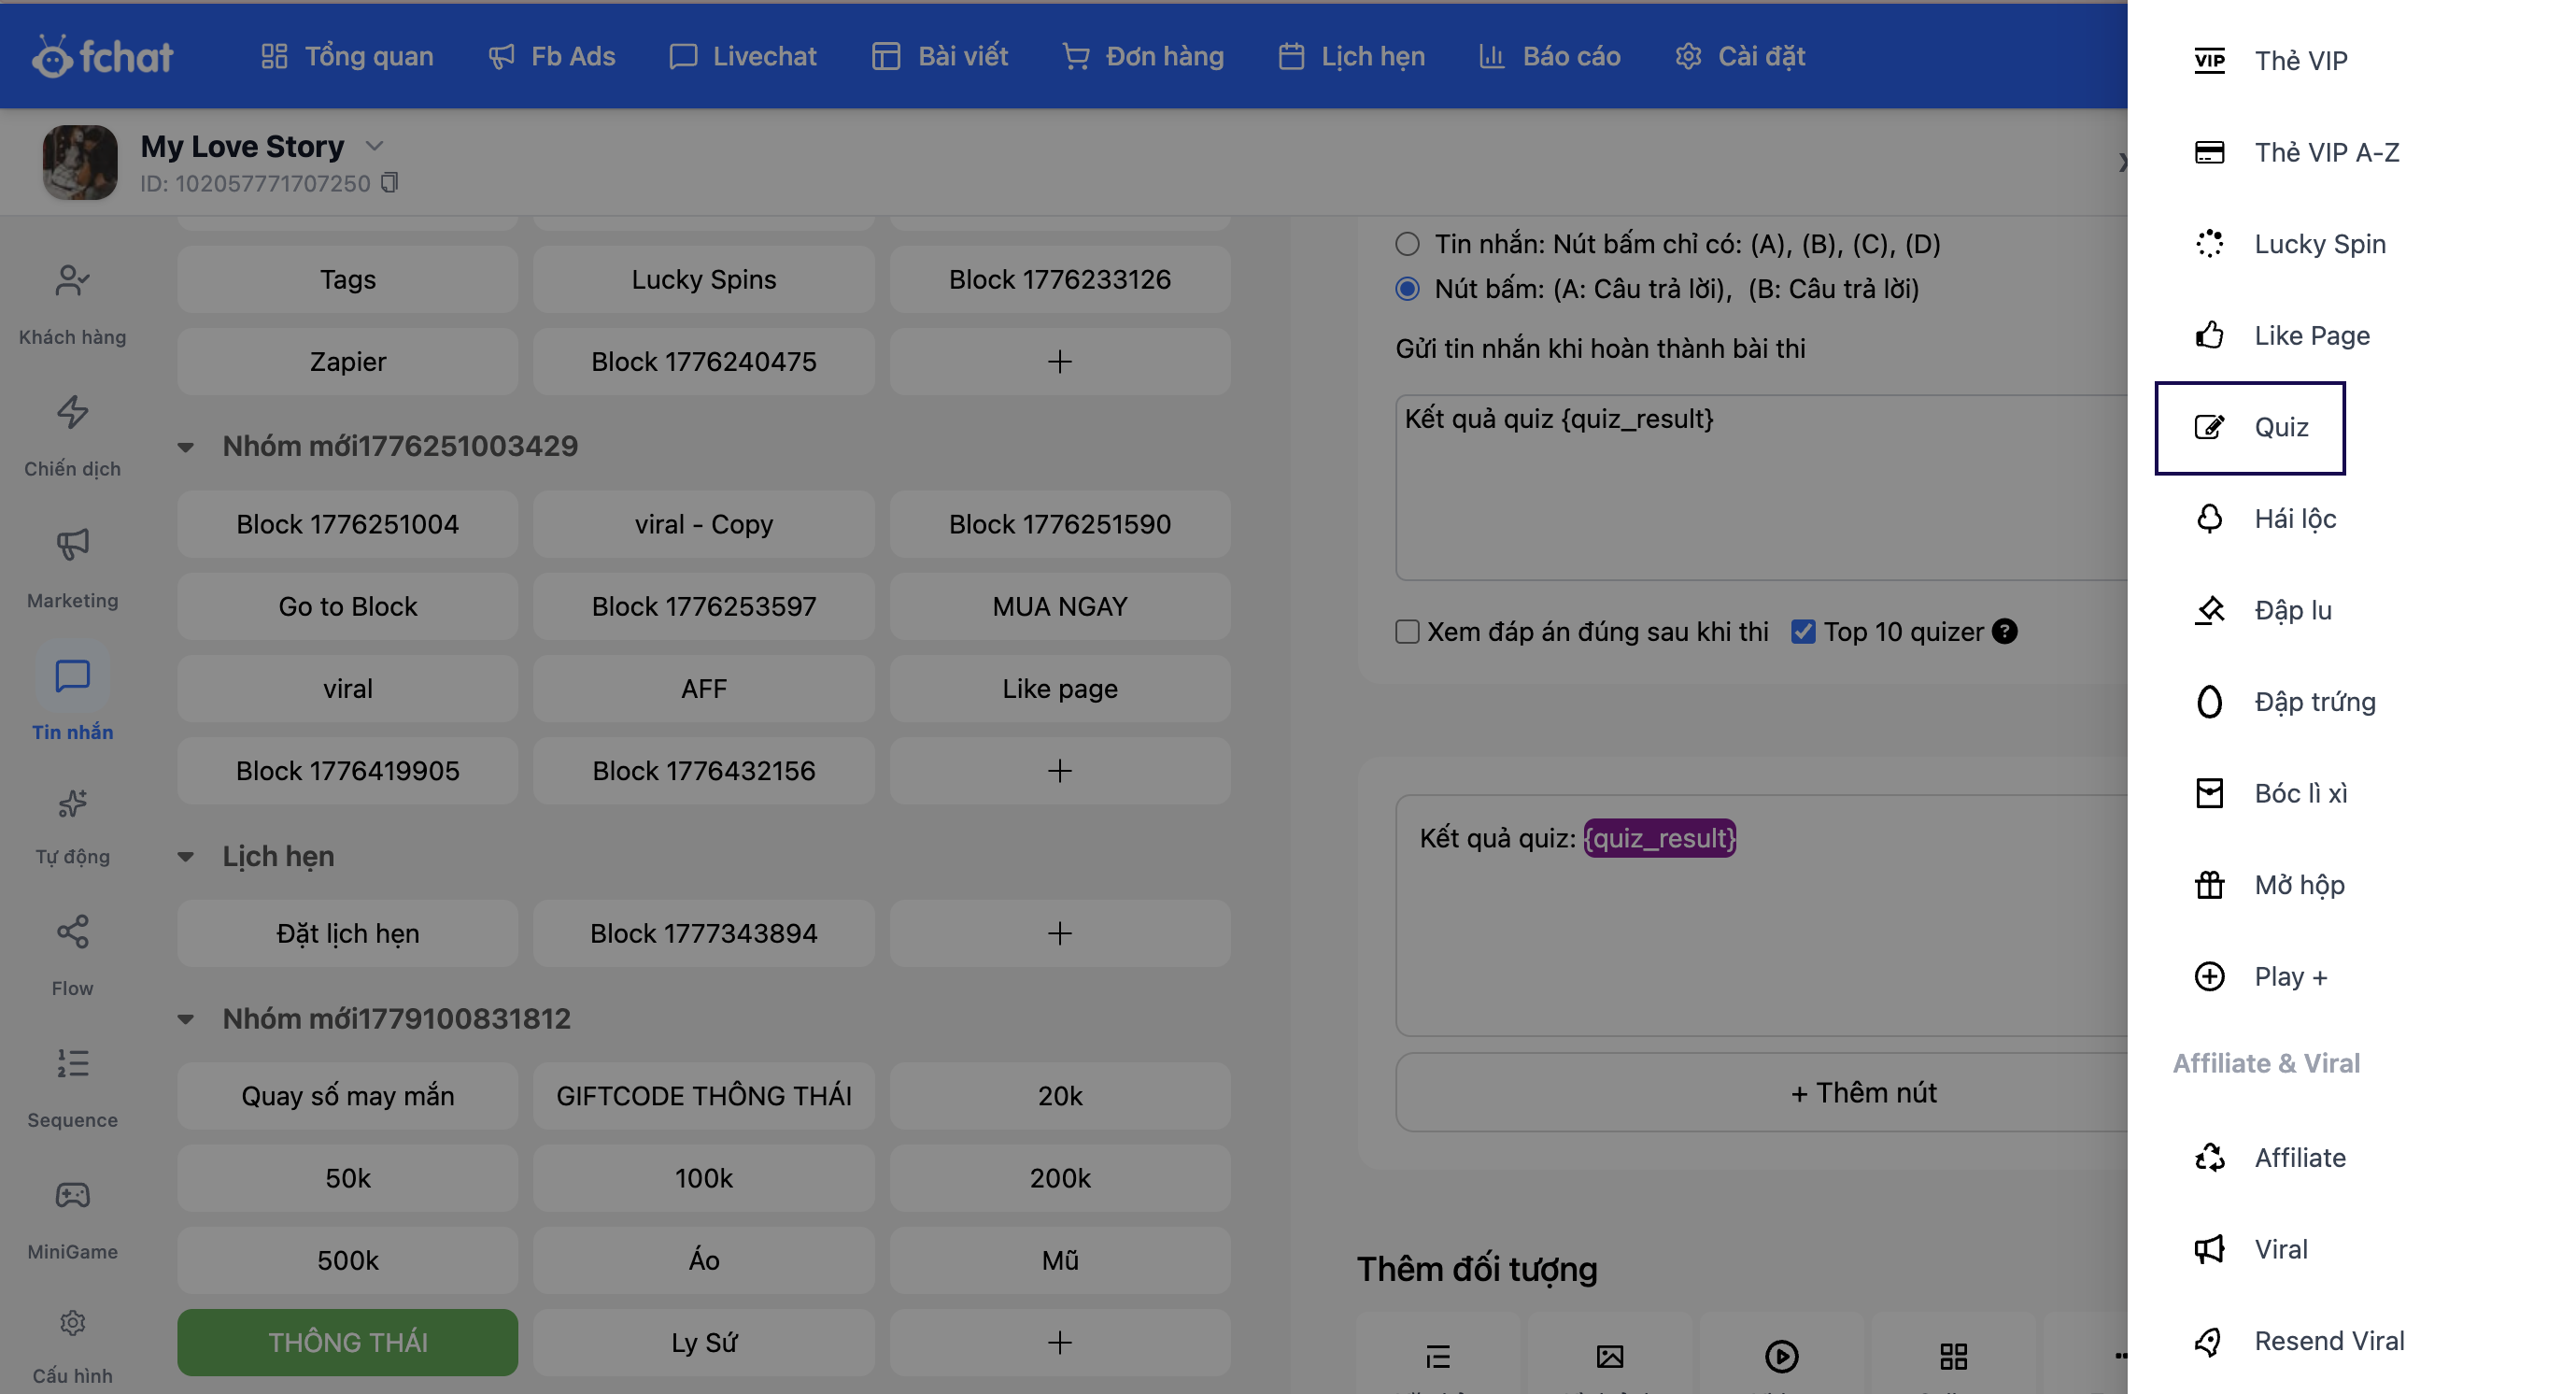Select radio Tin nhắn: Nút bấm chỉ có (A),(B)
Screen dimensions: 2576x1394
coord(1407,244)
